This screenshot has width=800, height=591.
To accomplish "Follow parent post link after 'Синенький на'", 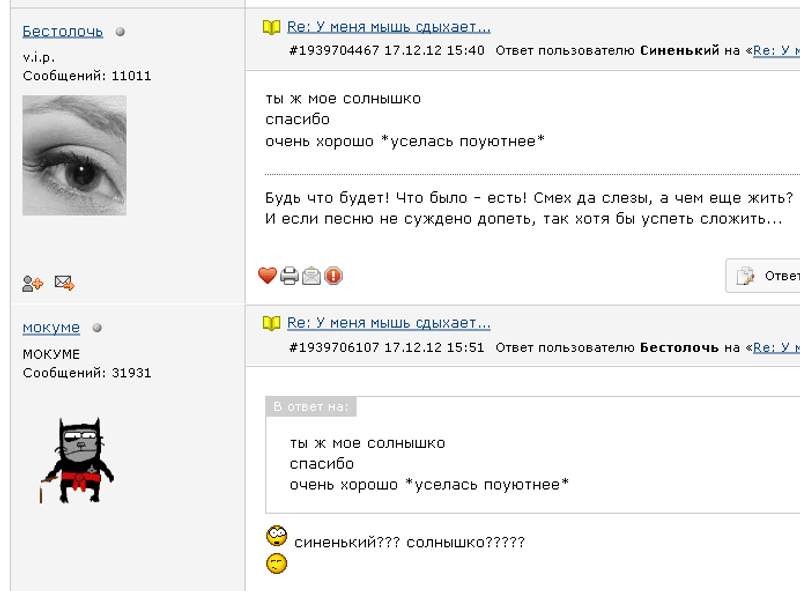I will 776,50.
